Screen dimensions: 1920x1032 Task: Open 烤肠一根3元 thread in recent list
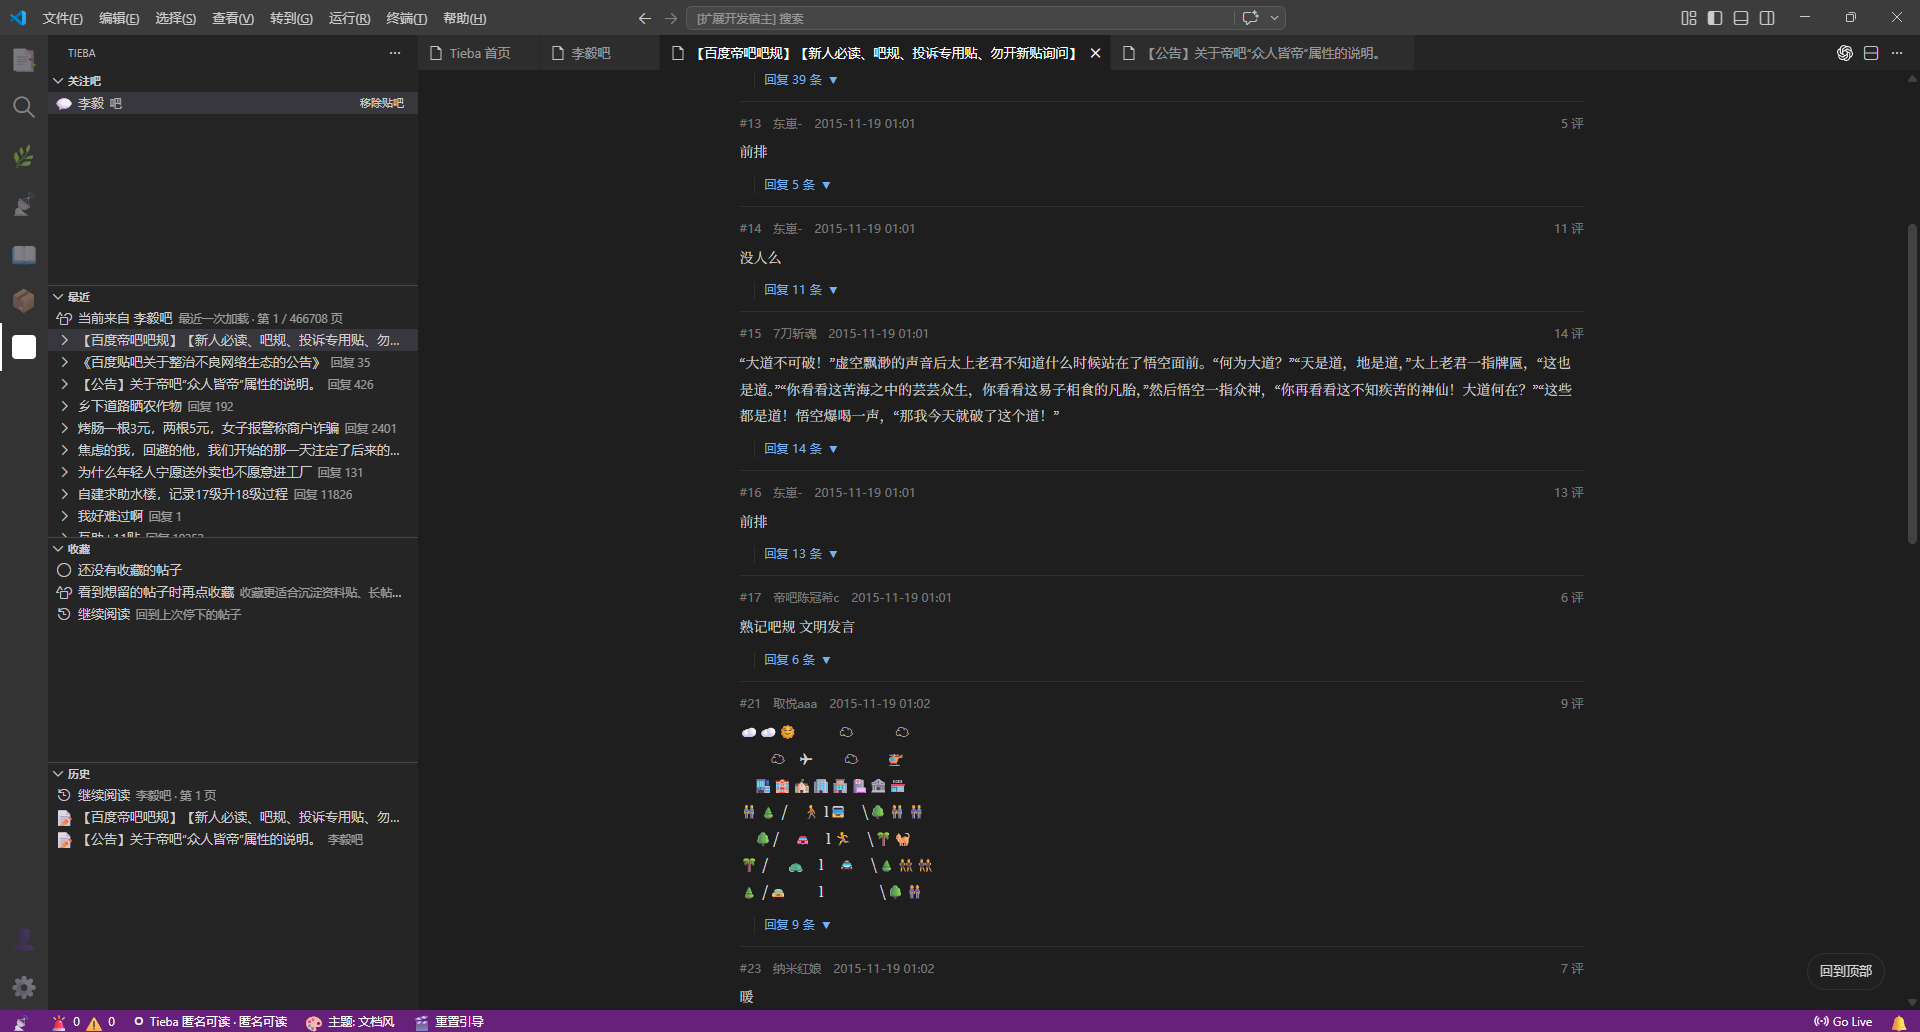233,428
